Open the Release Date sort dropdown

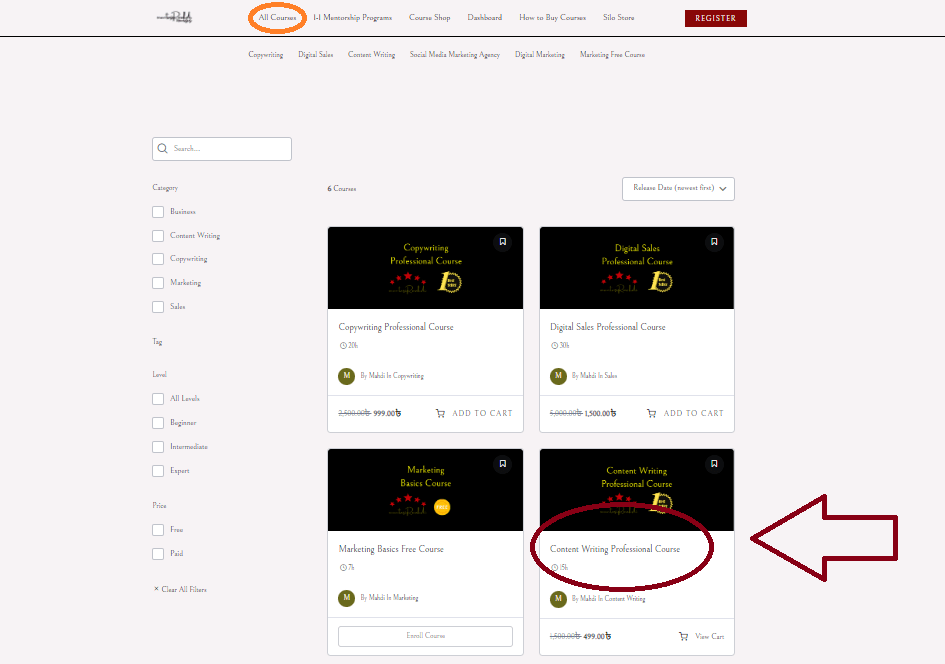pyautogui.click(x=678, y=189)
